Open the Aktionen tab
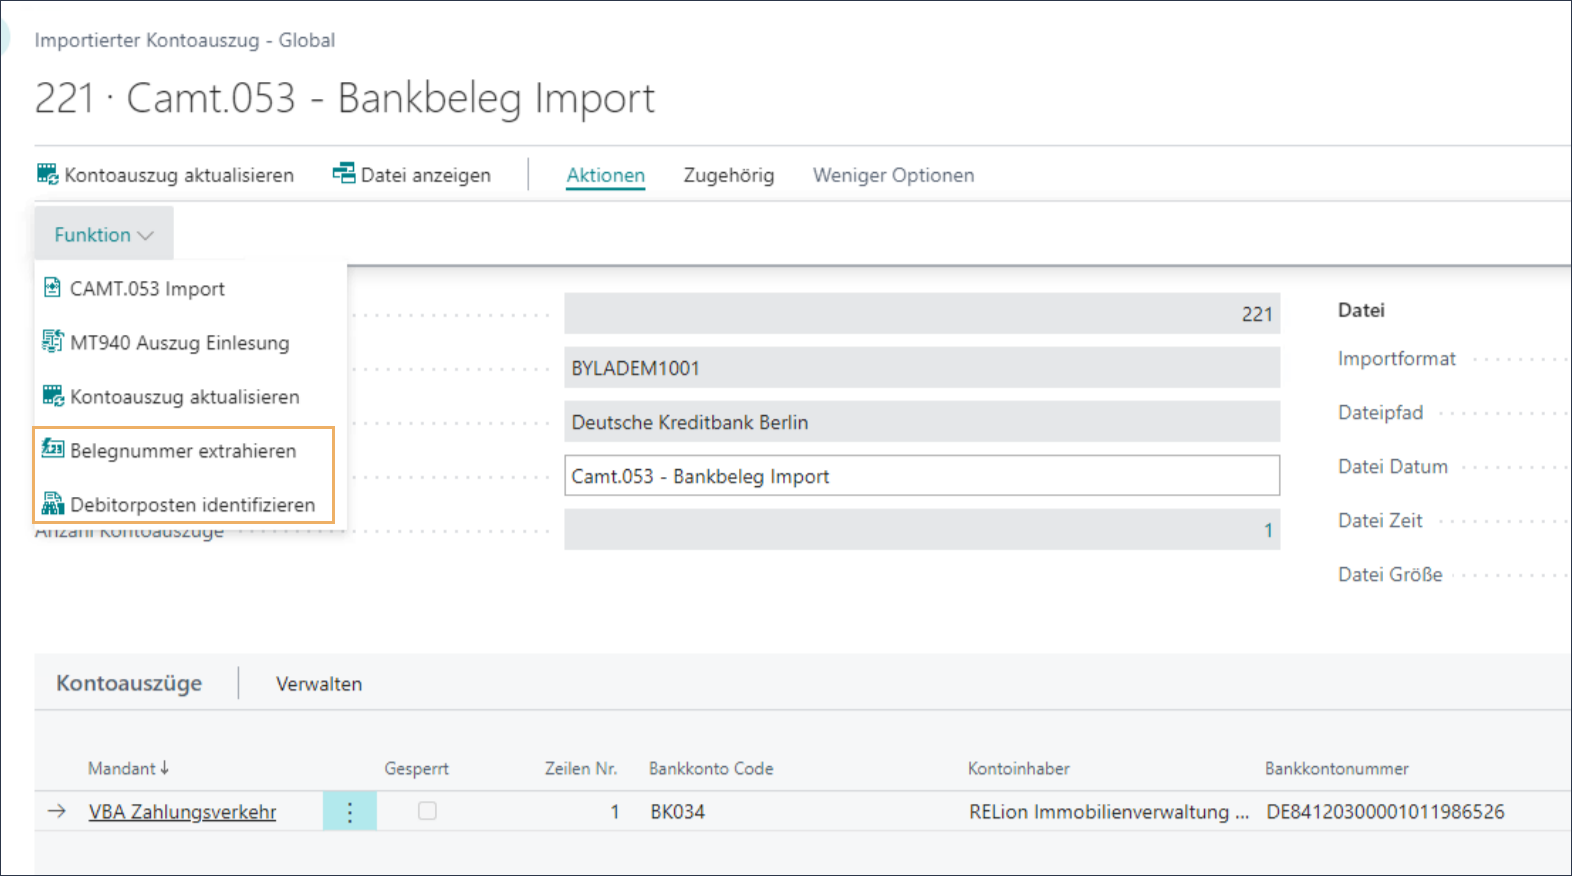Image resolution: width=1572 pixels, height=876 pixels. pyautogui.click(x=606, y=175)
